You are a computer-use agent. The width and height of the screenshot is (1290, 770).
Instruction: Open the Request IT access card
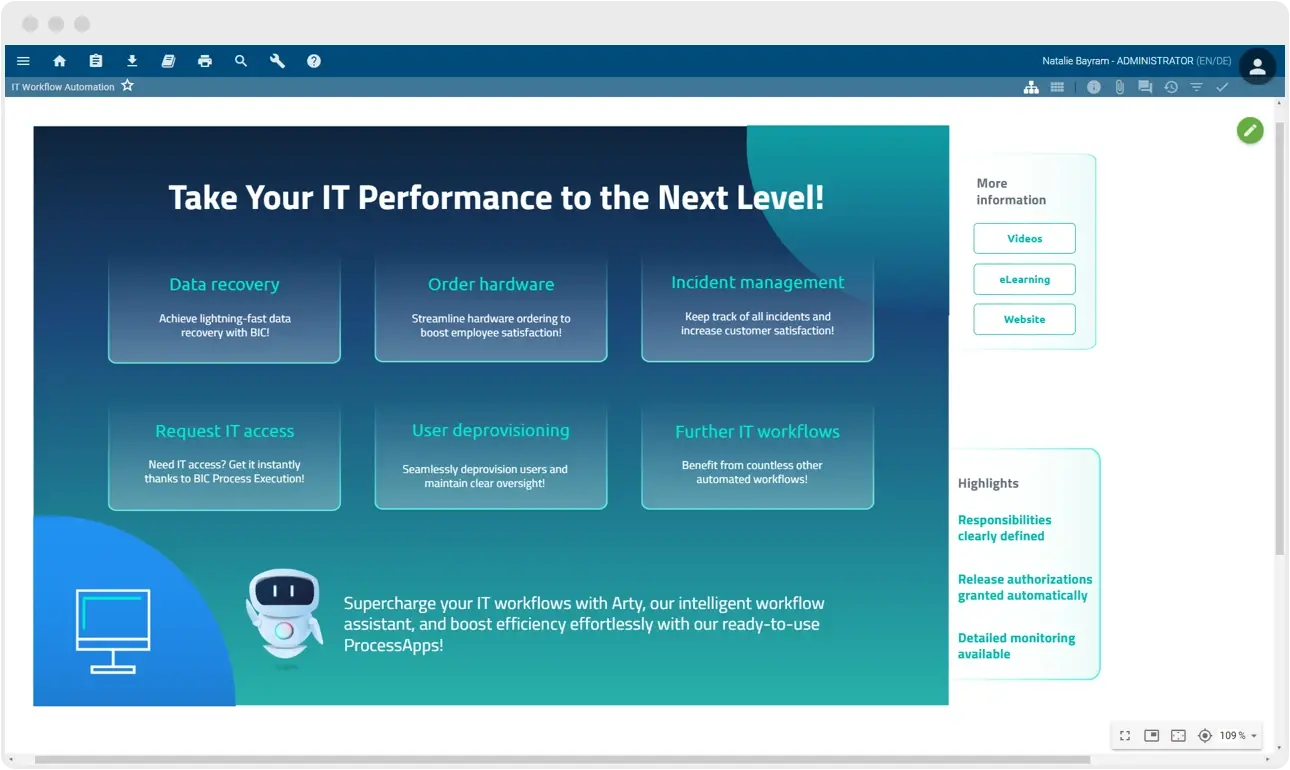pos(224,456)
